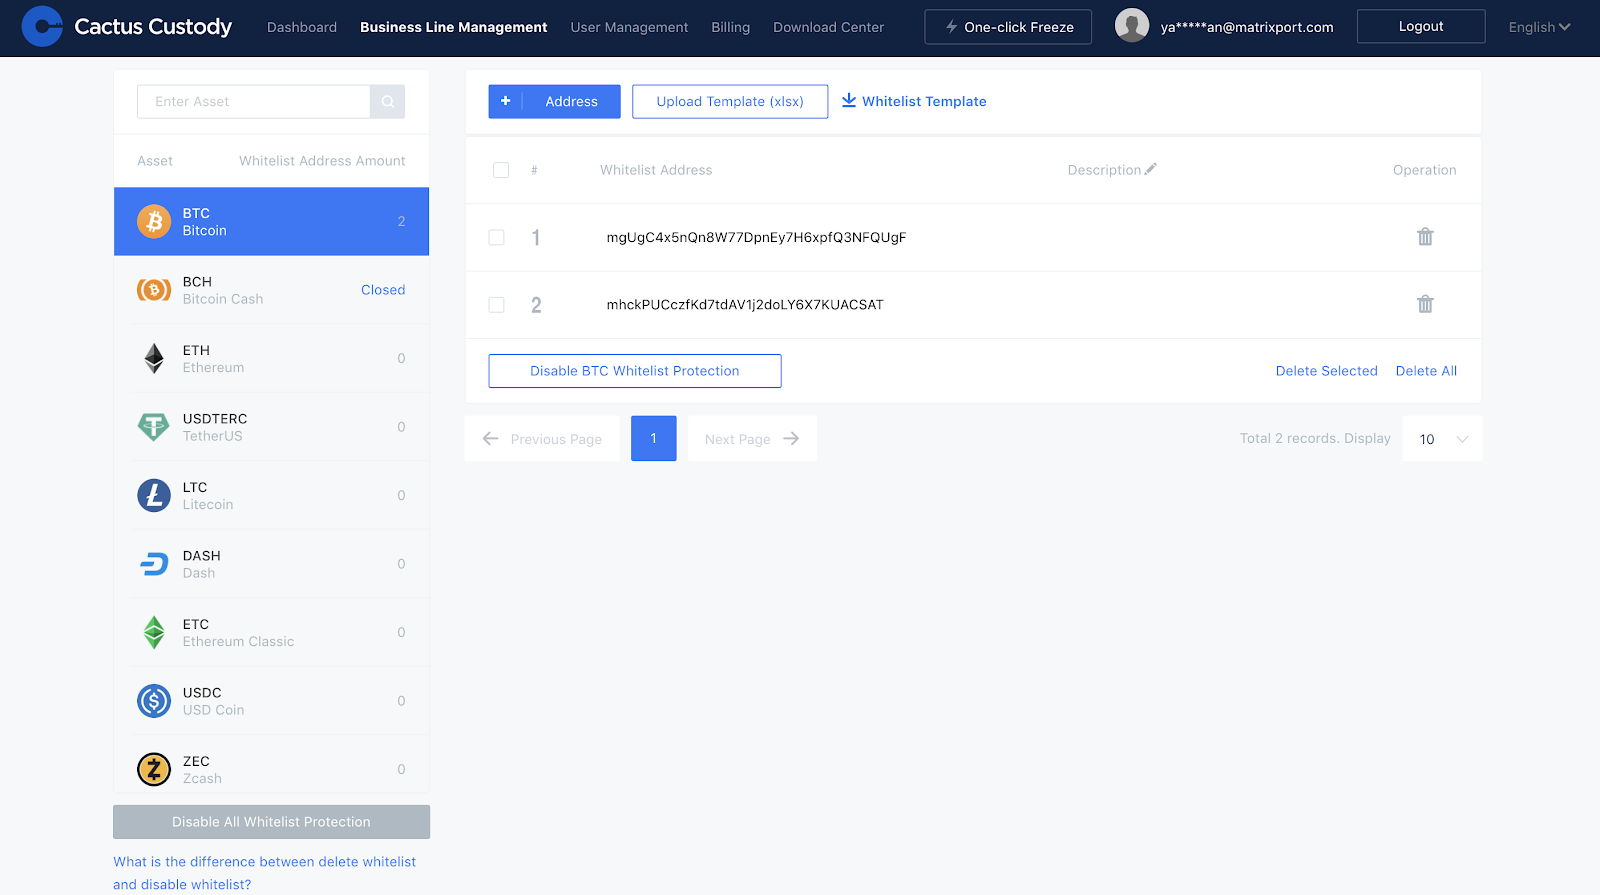
Task: Select the ETH Ethereum asset row
Action: point(271,358)
